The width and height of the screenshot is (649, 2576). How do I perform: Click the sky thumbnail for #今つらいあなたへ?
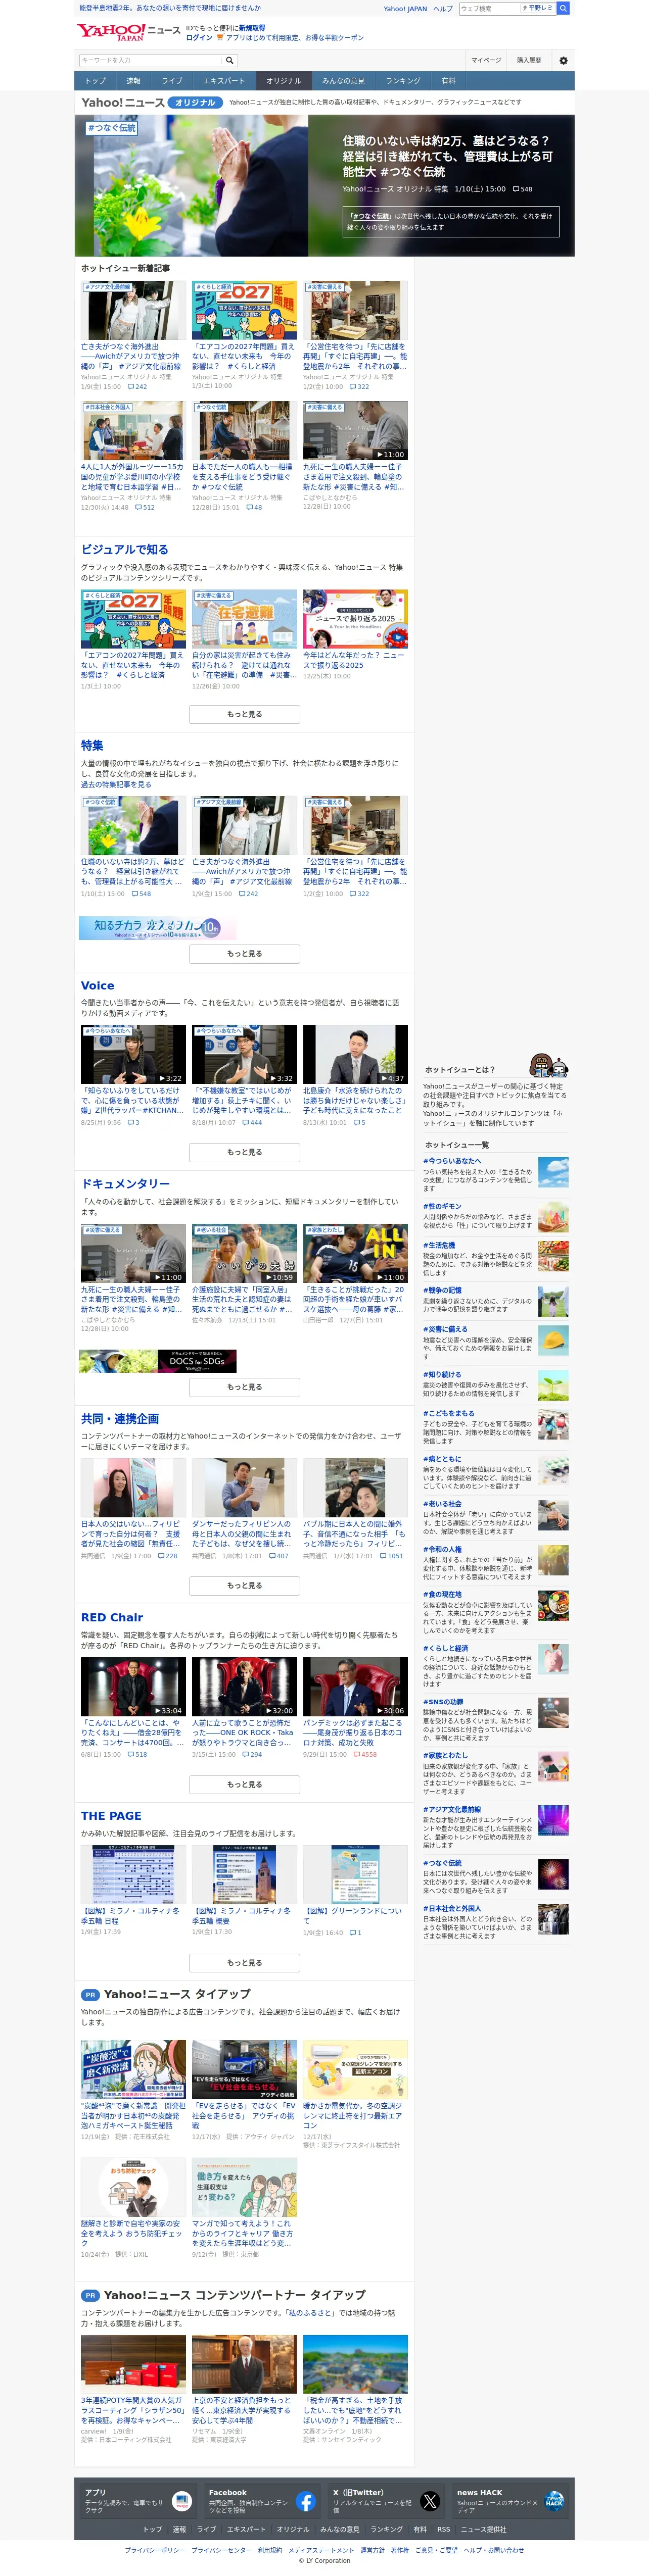[553, 1172]
